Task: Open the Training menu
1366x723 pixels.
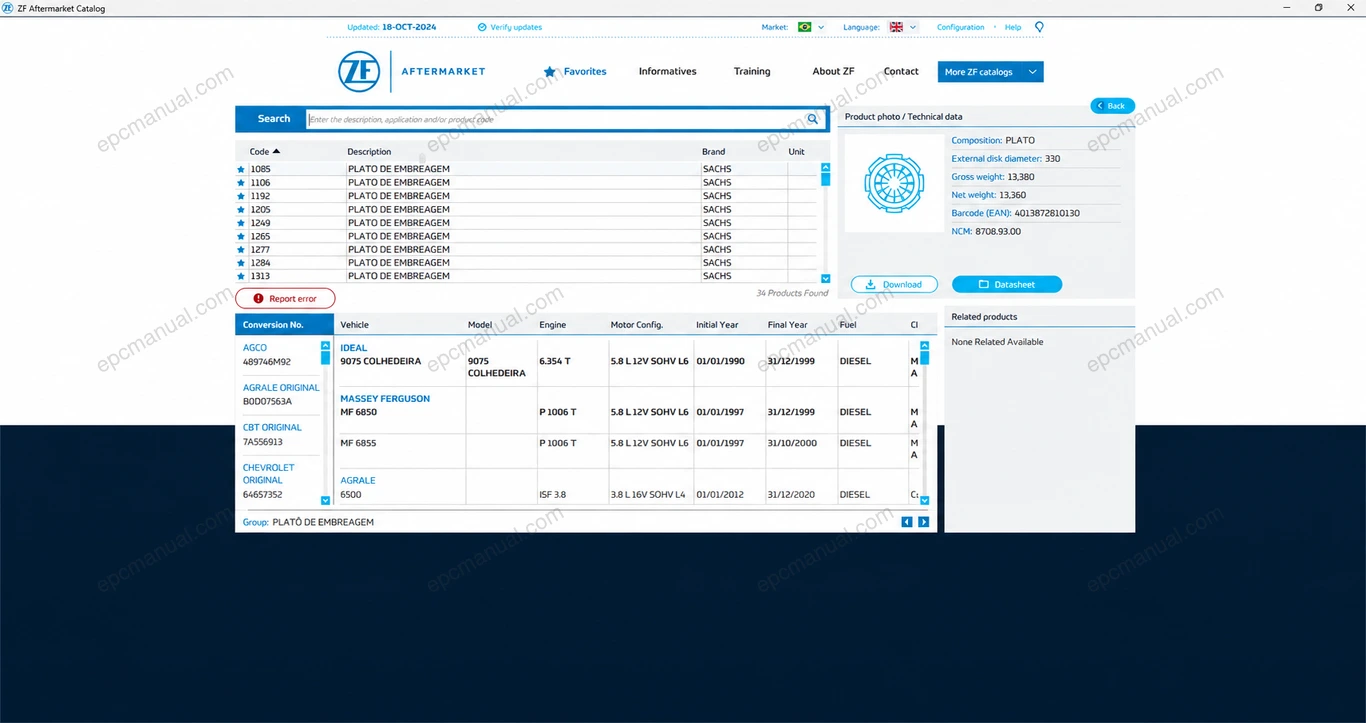Action: [752, 72]
